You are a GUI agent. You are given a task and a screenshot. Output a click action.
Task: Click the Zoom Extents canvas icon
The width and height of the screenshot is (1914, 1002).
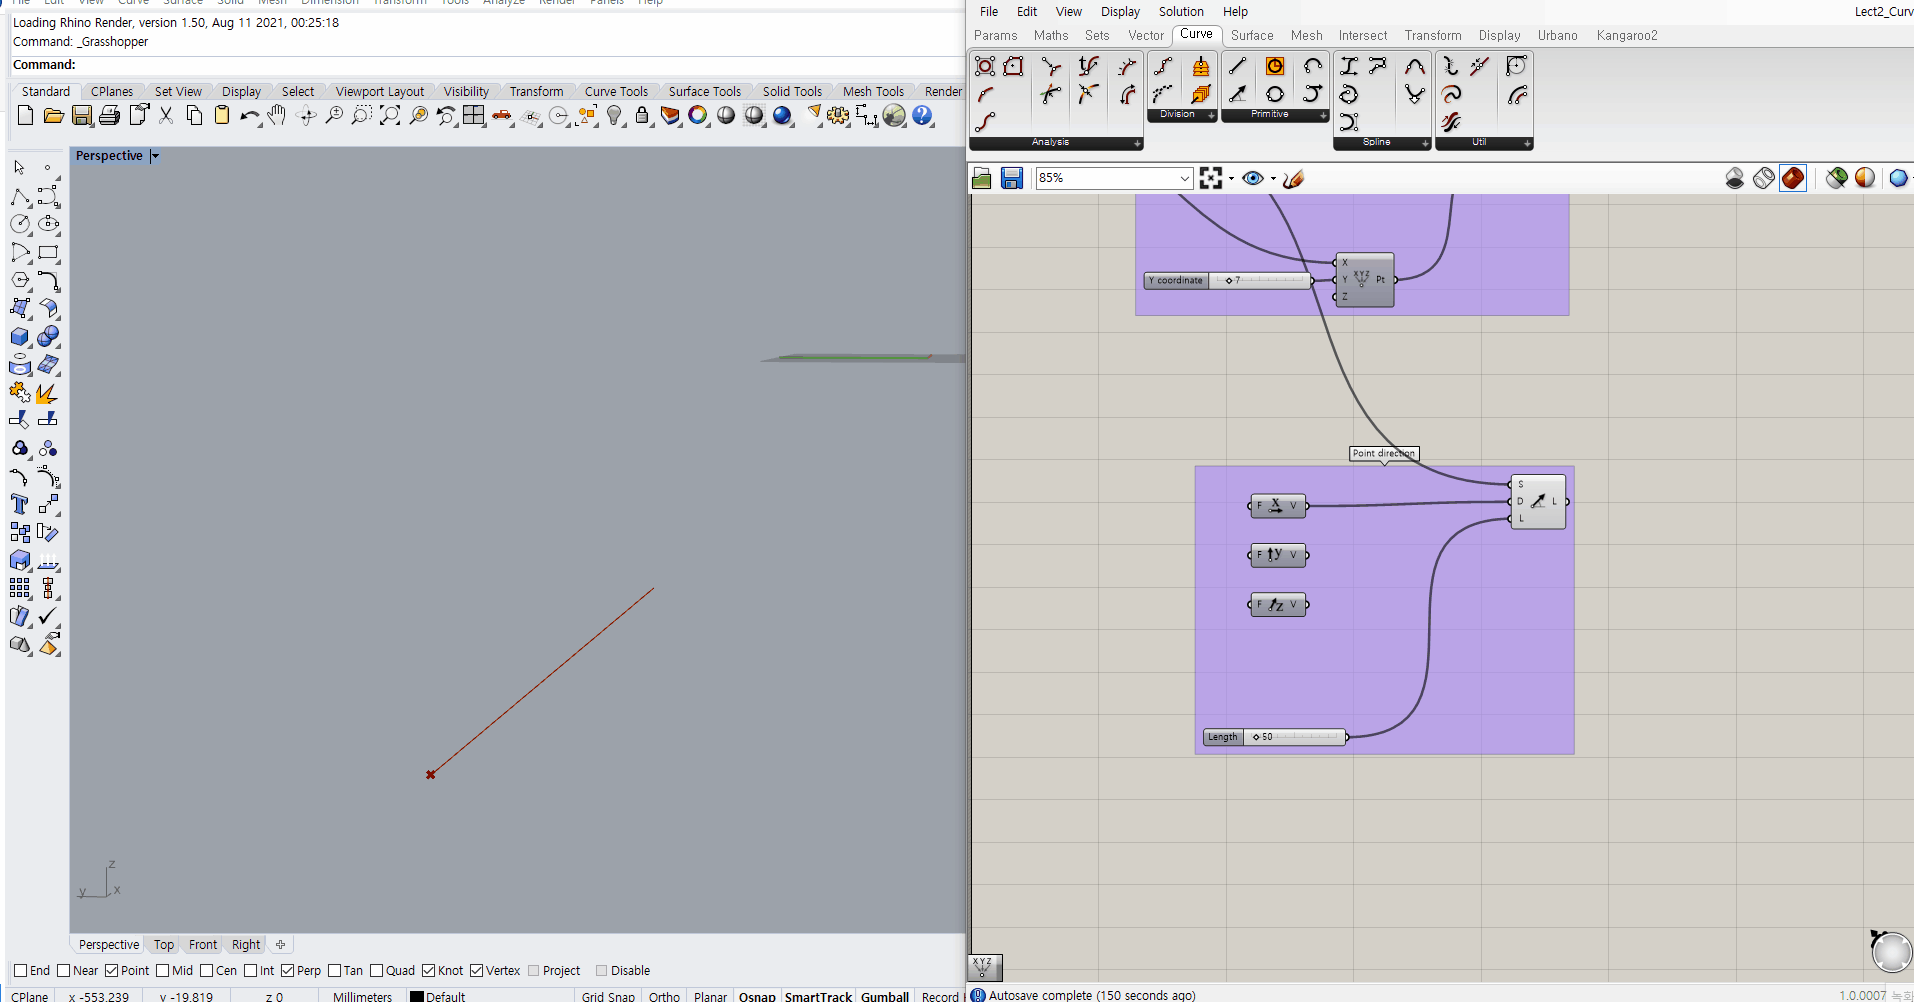[x=1211, y=178]
